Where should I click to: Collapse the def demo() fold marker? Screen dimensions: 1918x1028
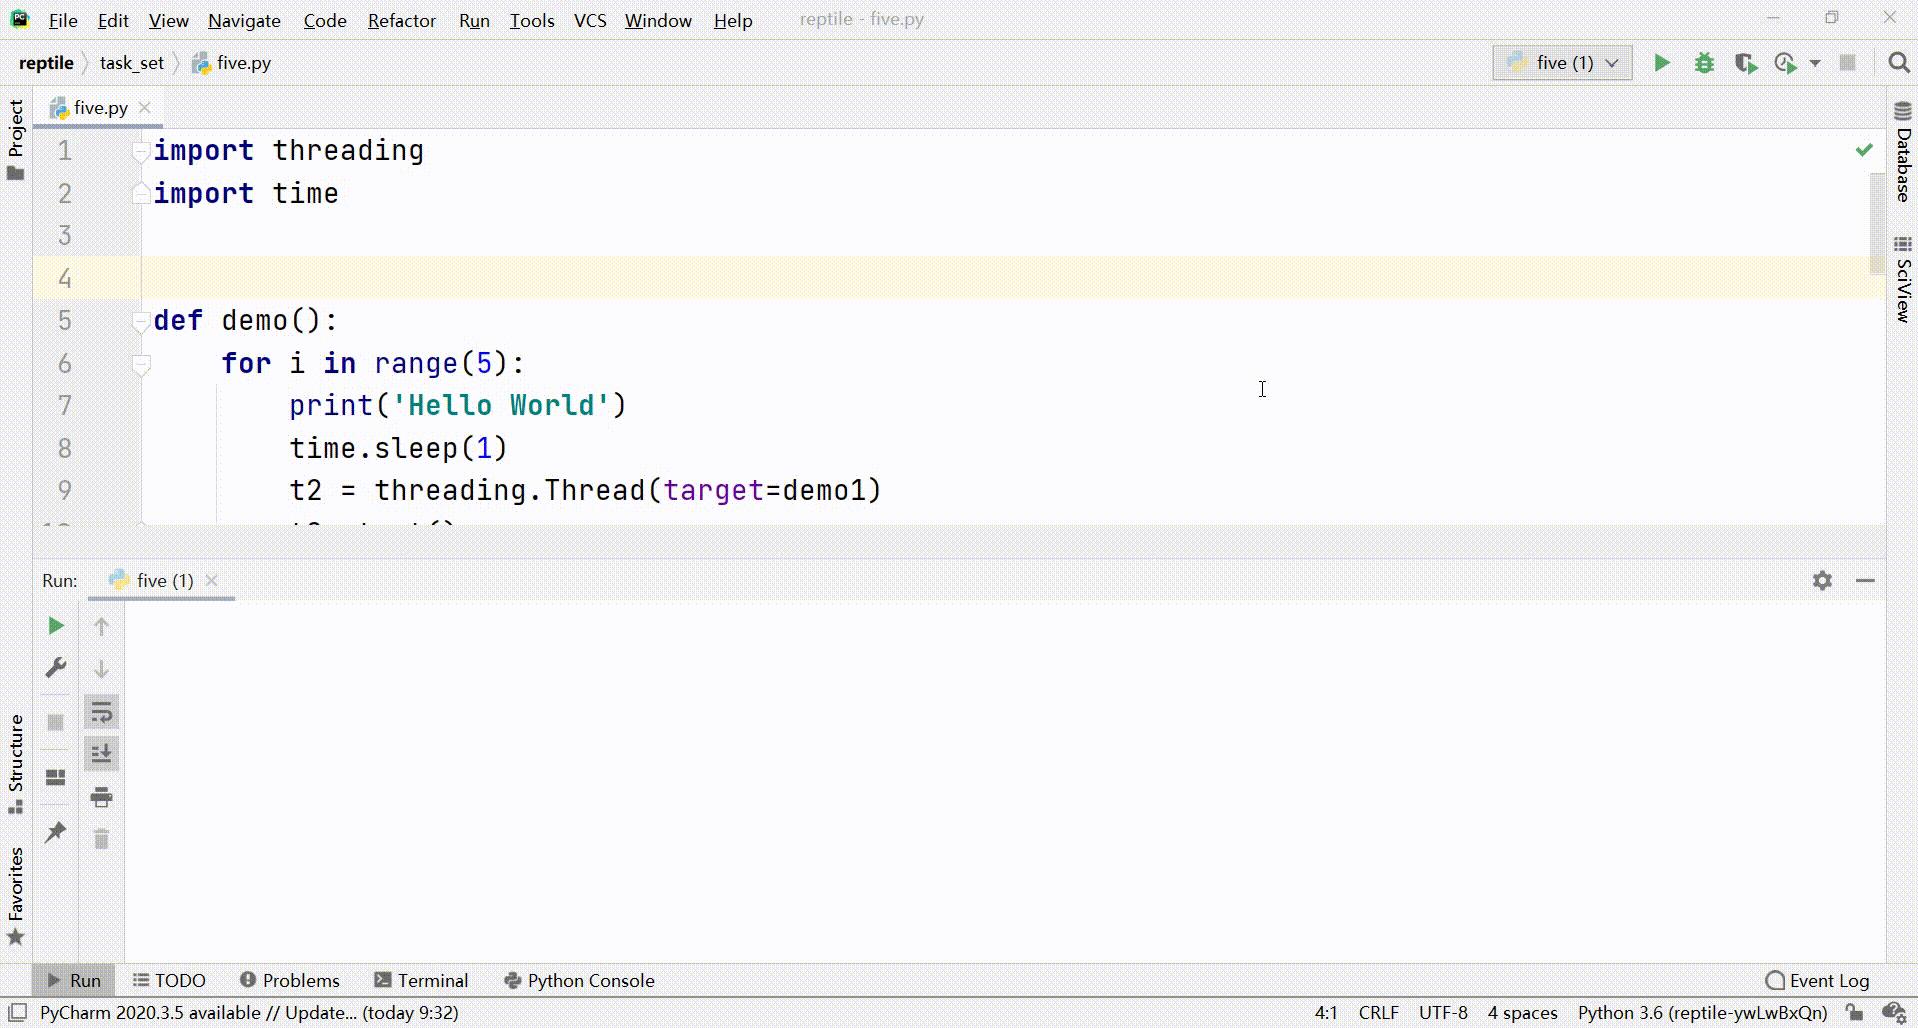[x=141, y=321]
